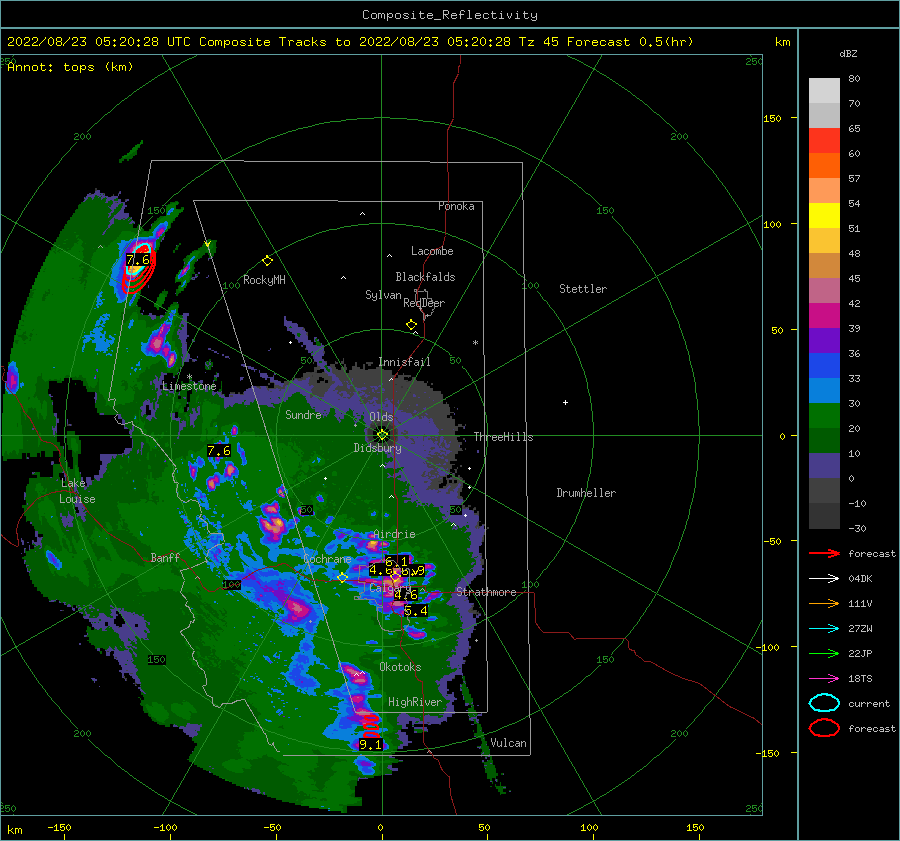The image size is (900, 841).
Task: Click the yellow diamond marker near Cochrane
Action: pyautogui.click(x=342, y=577)
